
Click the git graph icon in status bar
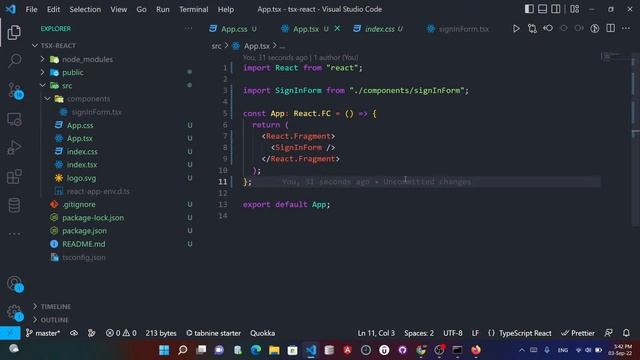point(91,333)
